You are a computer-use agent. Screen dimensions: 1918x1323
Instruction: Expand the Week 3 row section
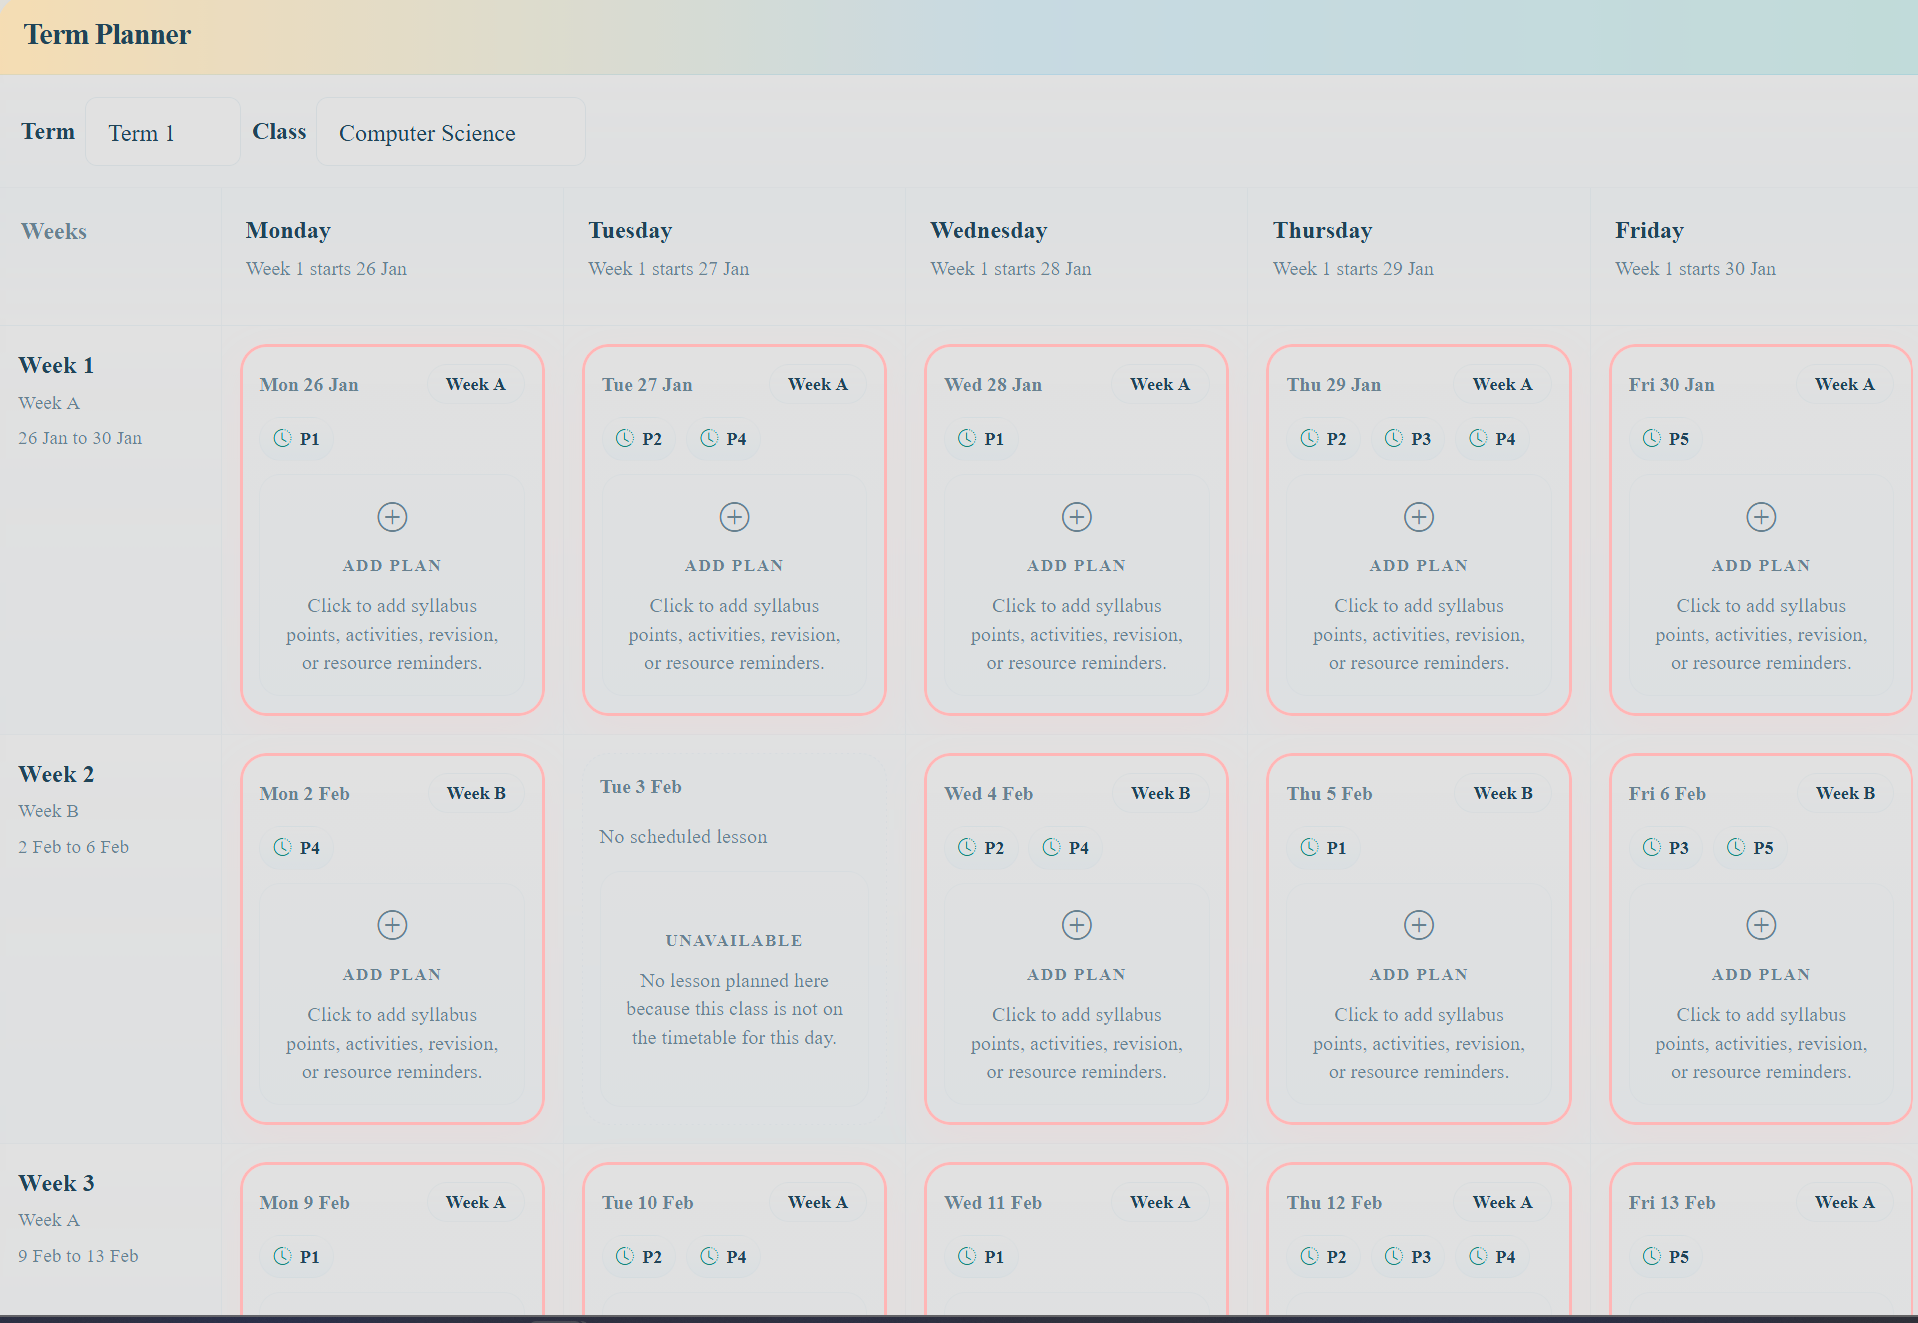(x=56, y=1182)
